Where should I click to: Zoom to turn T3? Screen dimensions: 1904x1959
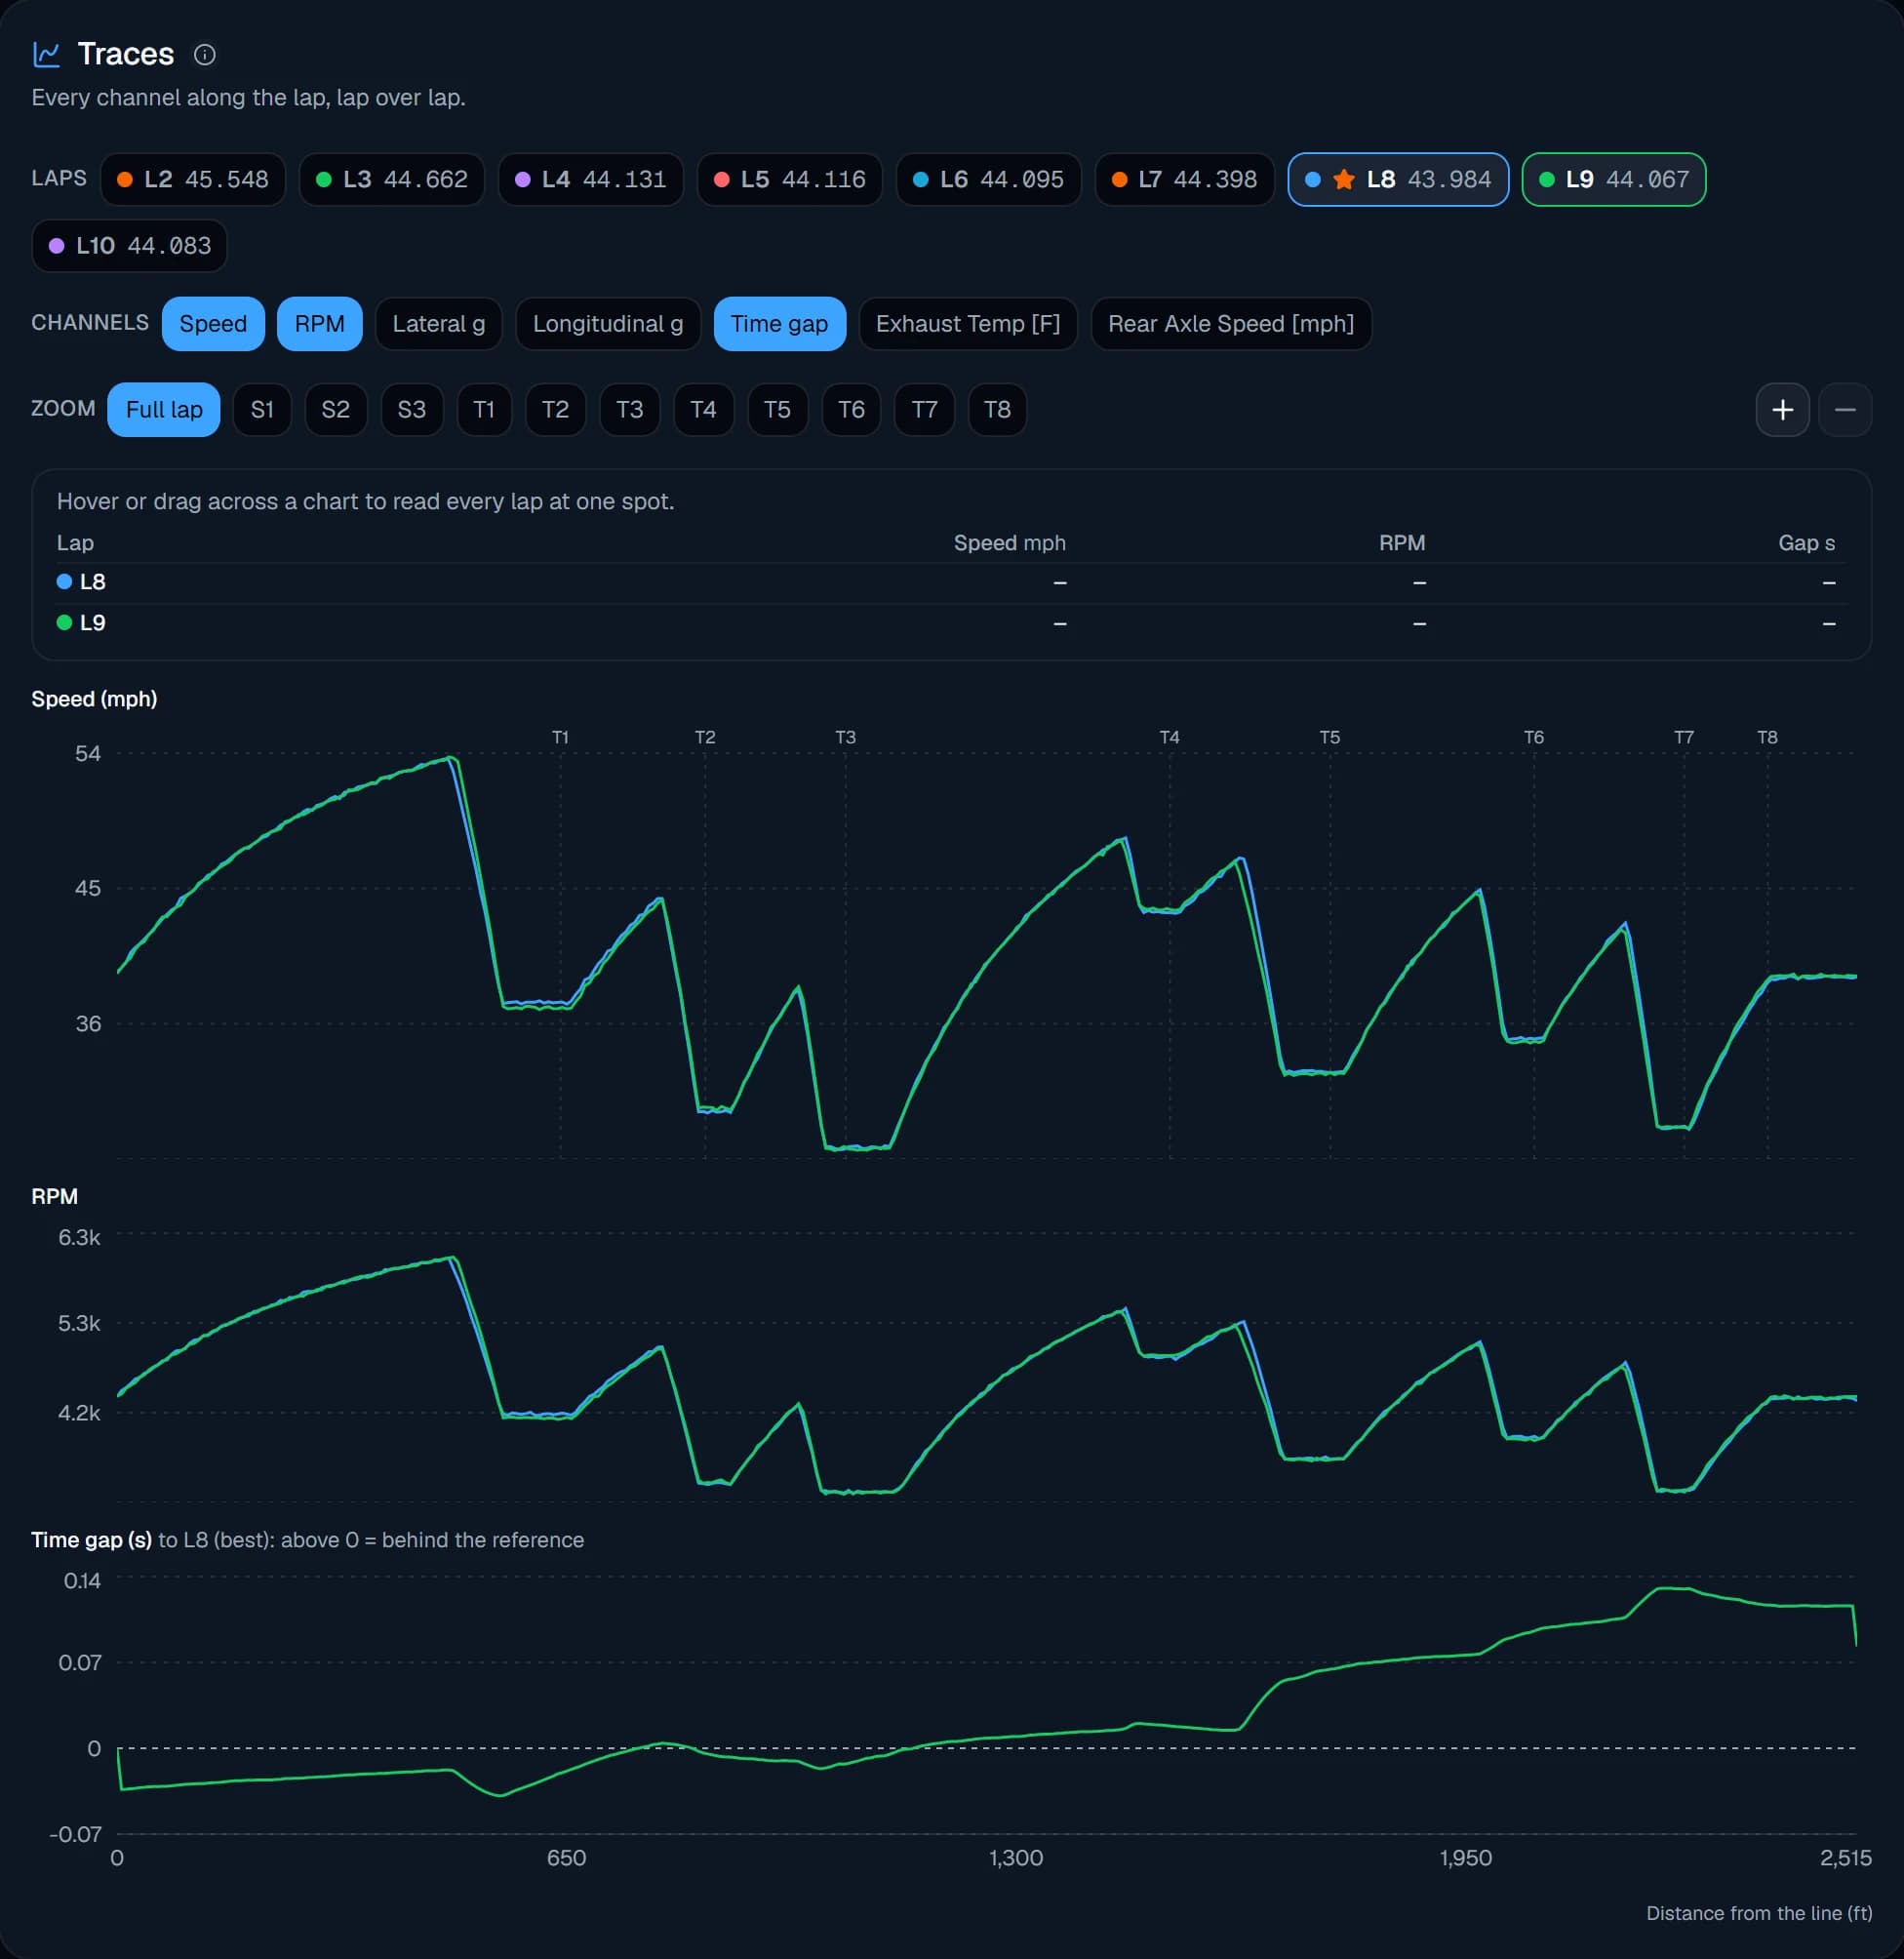coord(630,409)
